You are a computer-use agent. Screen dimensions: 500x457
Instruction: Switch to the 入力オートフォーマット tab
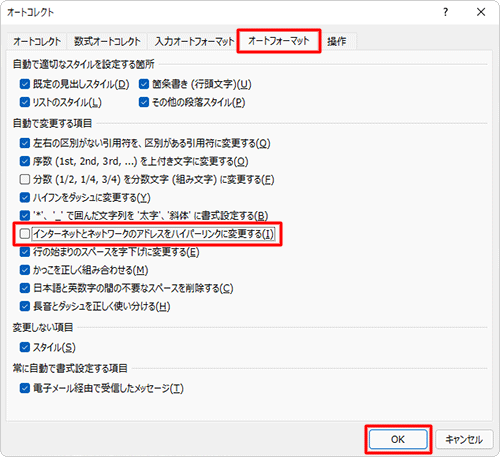click(x=194, y=42)
